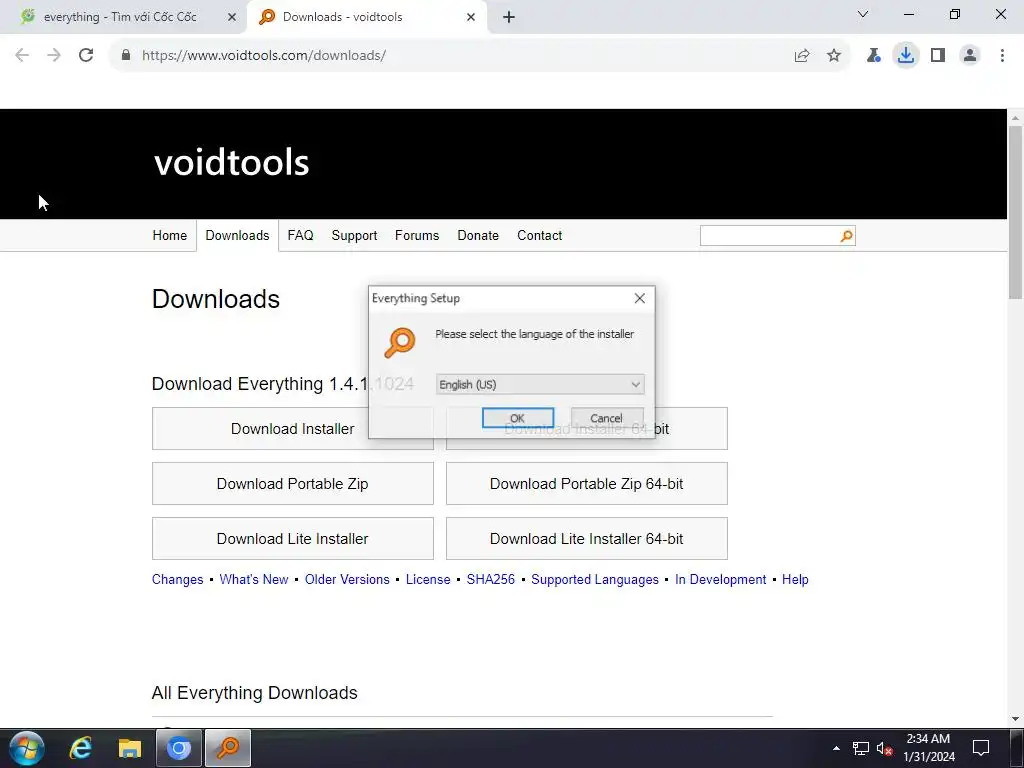1024x768 pixels.
Task: Close the 'Downloads - voidtools' tab
Action: 471,17
